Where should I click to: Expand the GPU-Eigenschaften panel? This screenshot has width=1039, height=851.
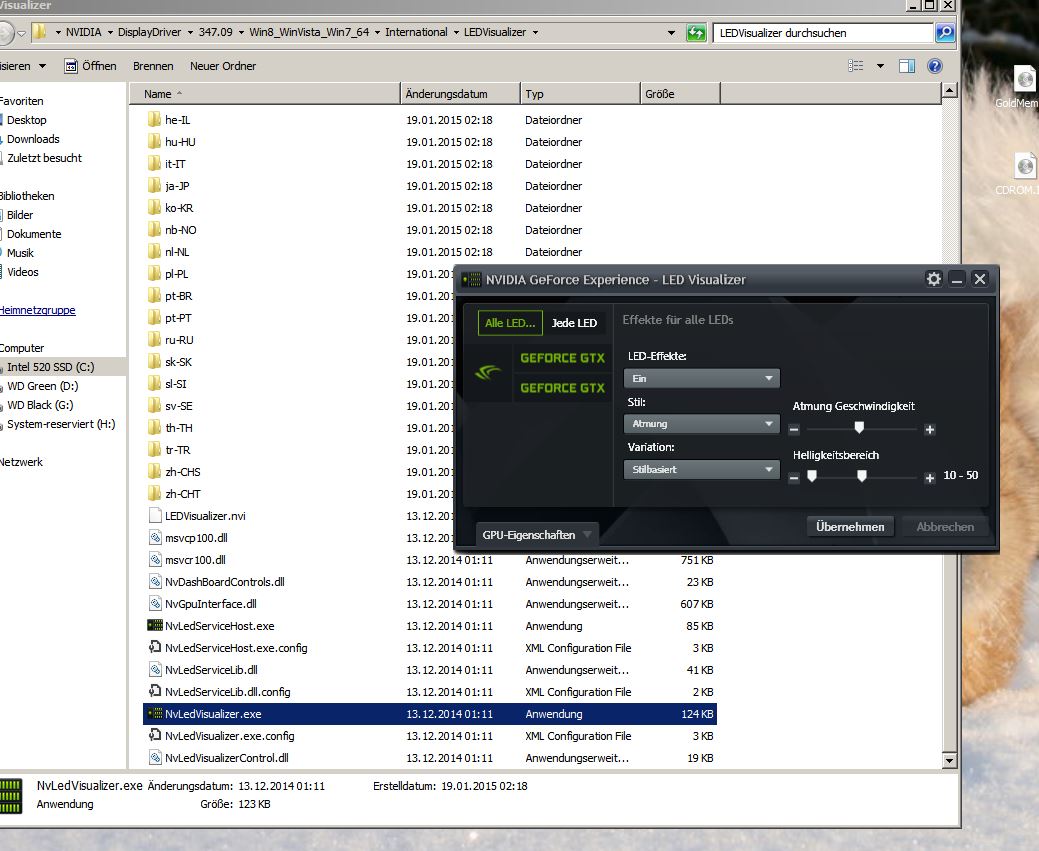[537, 534]
